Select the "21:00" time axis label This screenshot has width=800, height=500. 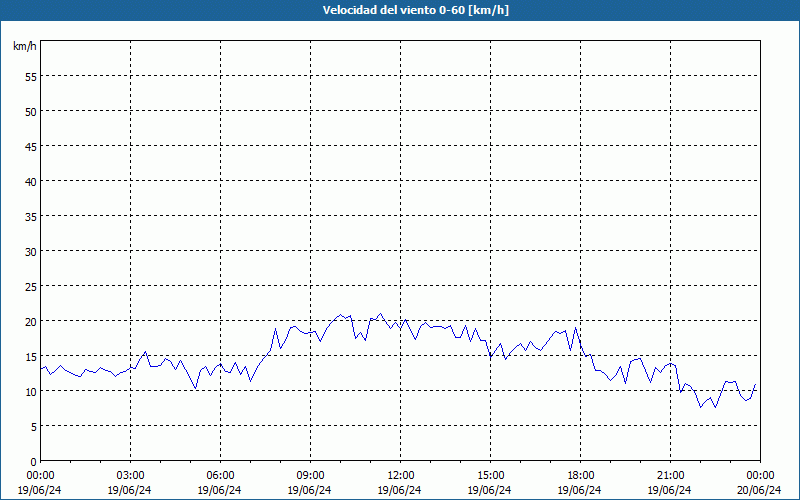pyautogui.click(x=670, y=476)
